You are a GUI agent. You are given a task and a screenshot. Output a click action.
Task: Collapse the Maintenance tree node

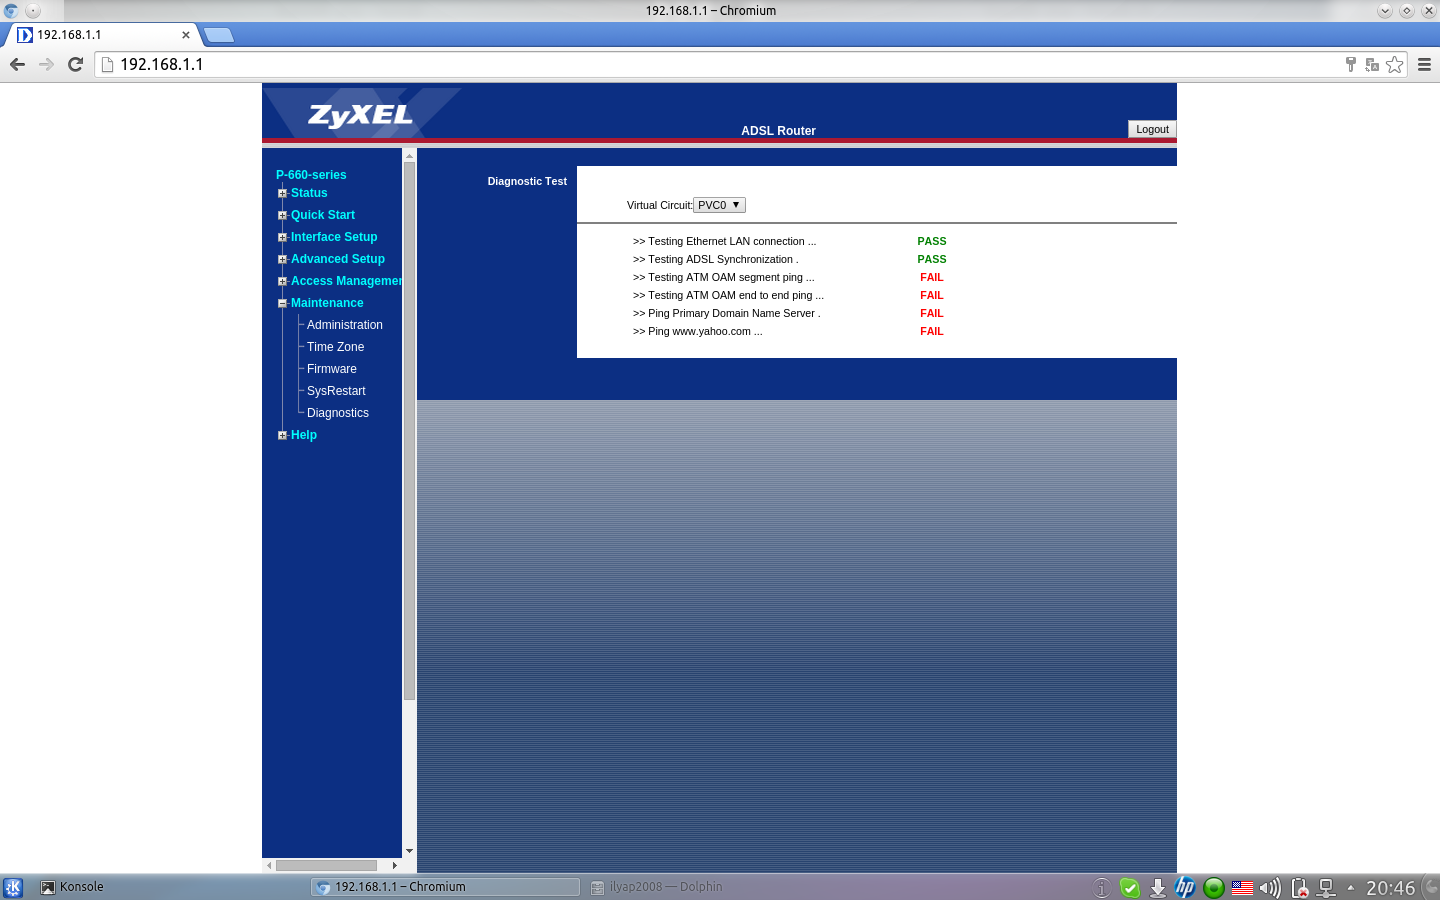pyautogui.click(x=282, y=304)
